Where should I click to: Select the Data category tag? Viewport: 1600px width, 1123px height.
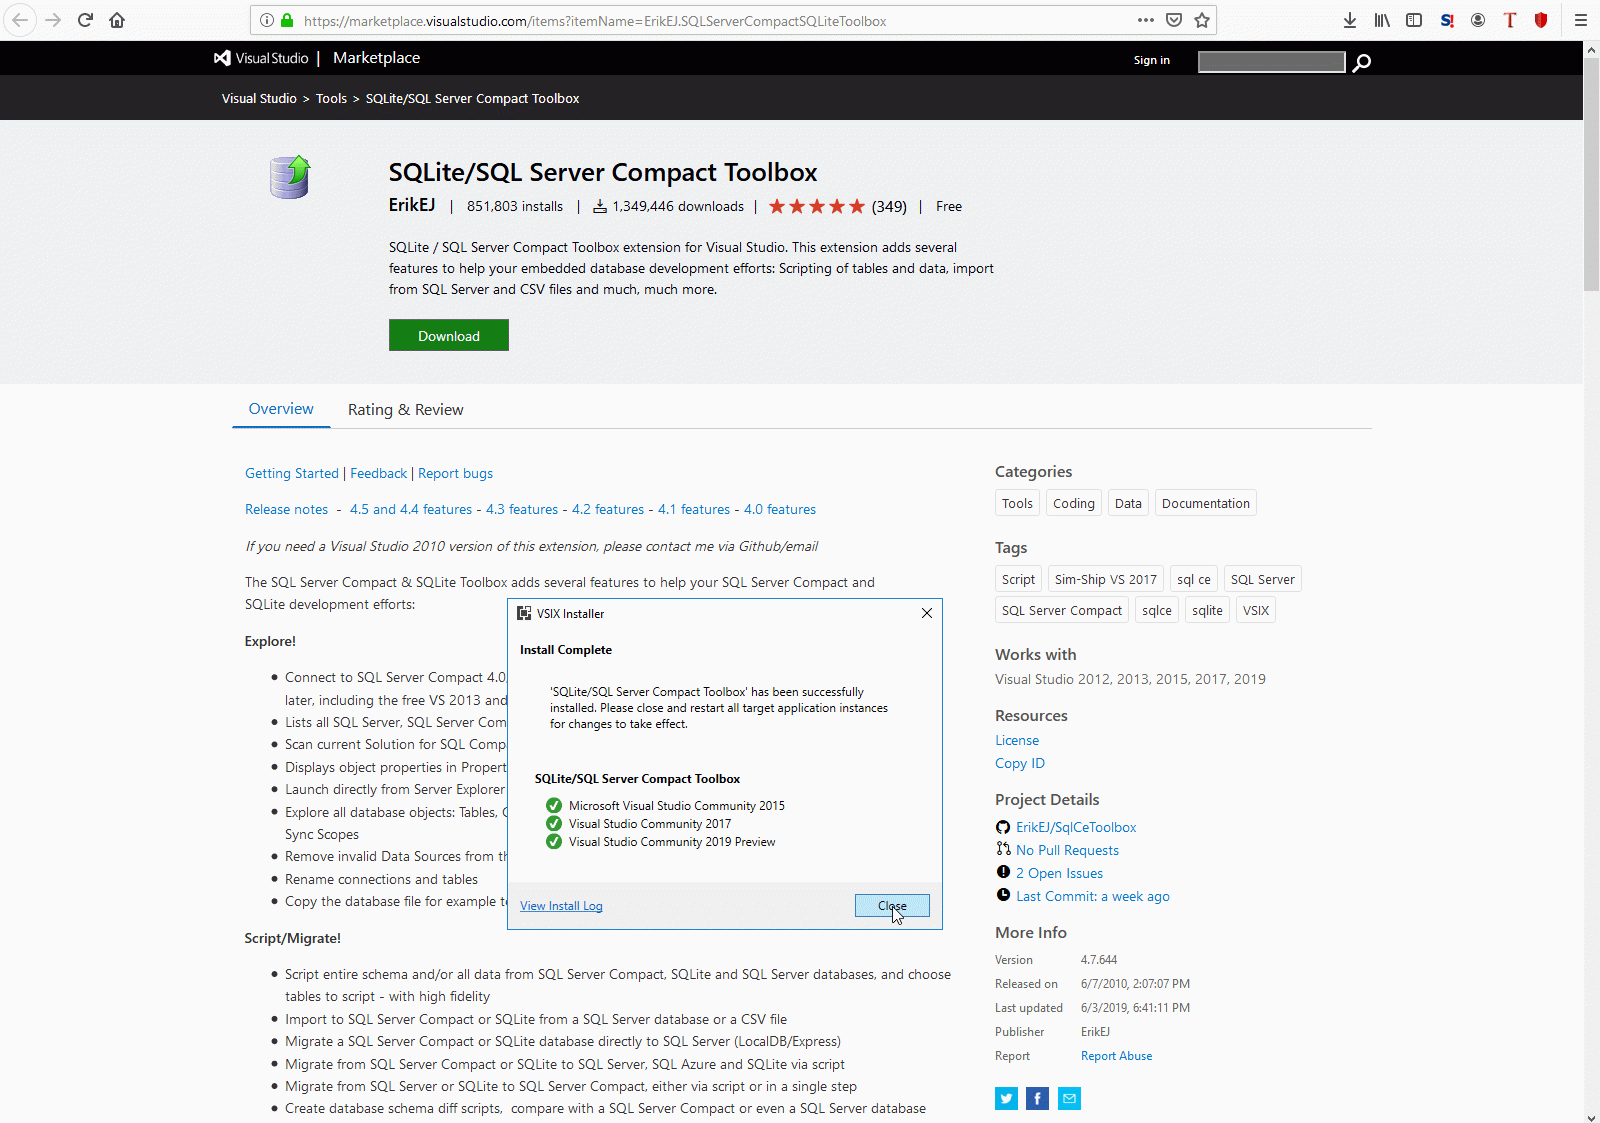tap(1128, 503)
